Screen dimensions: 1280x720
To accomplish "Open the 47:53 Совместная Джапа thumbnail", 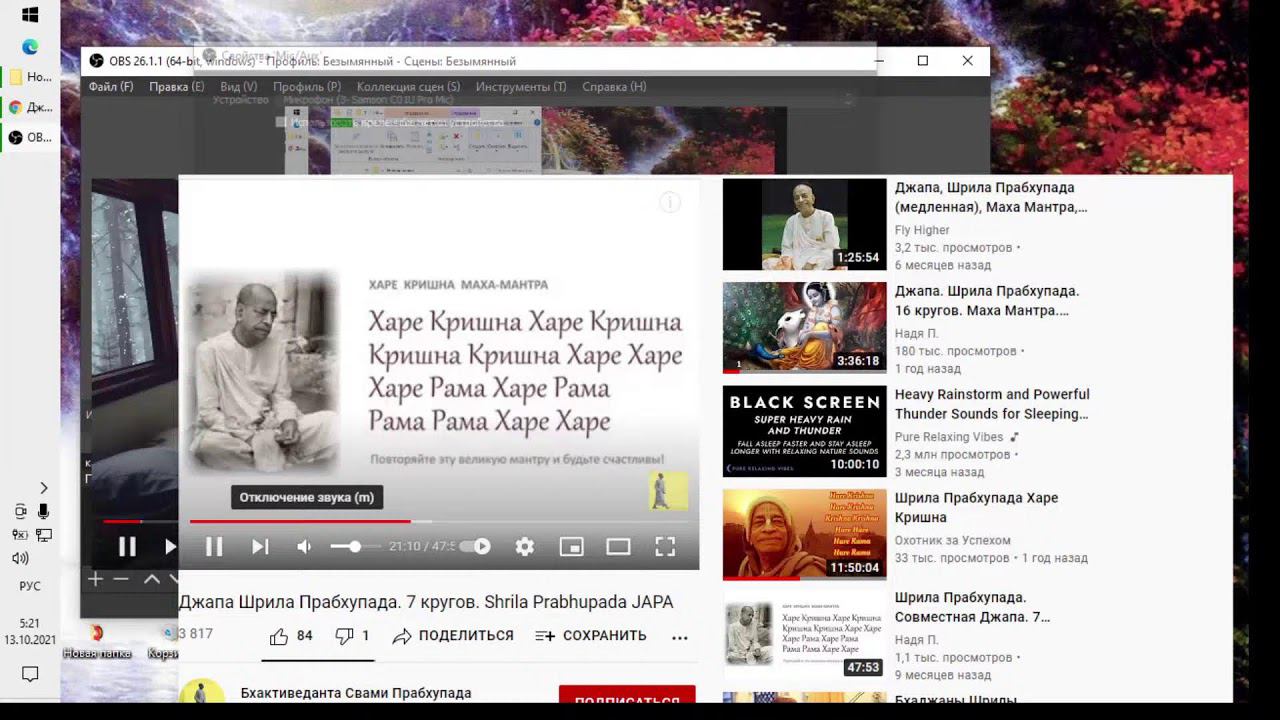I will click(804, 637).
